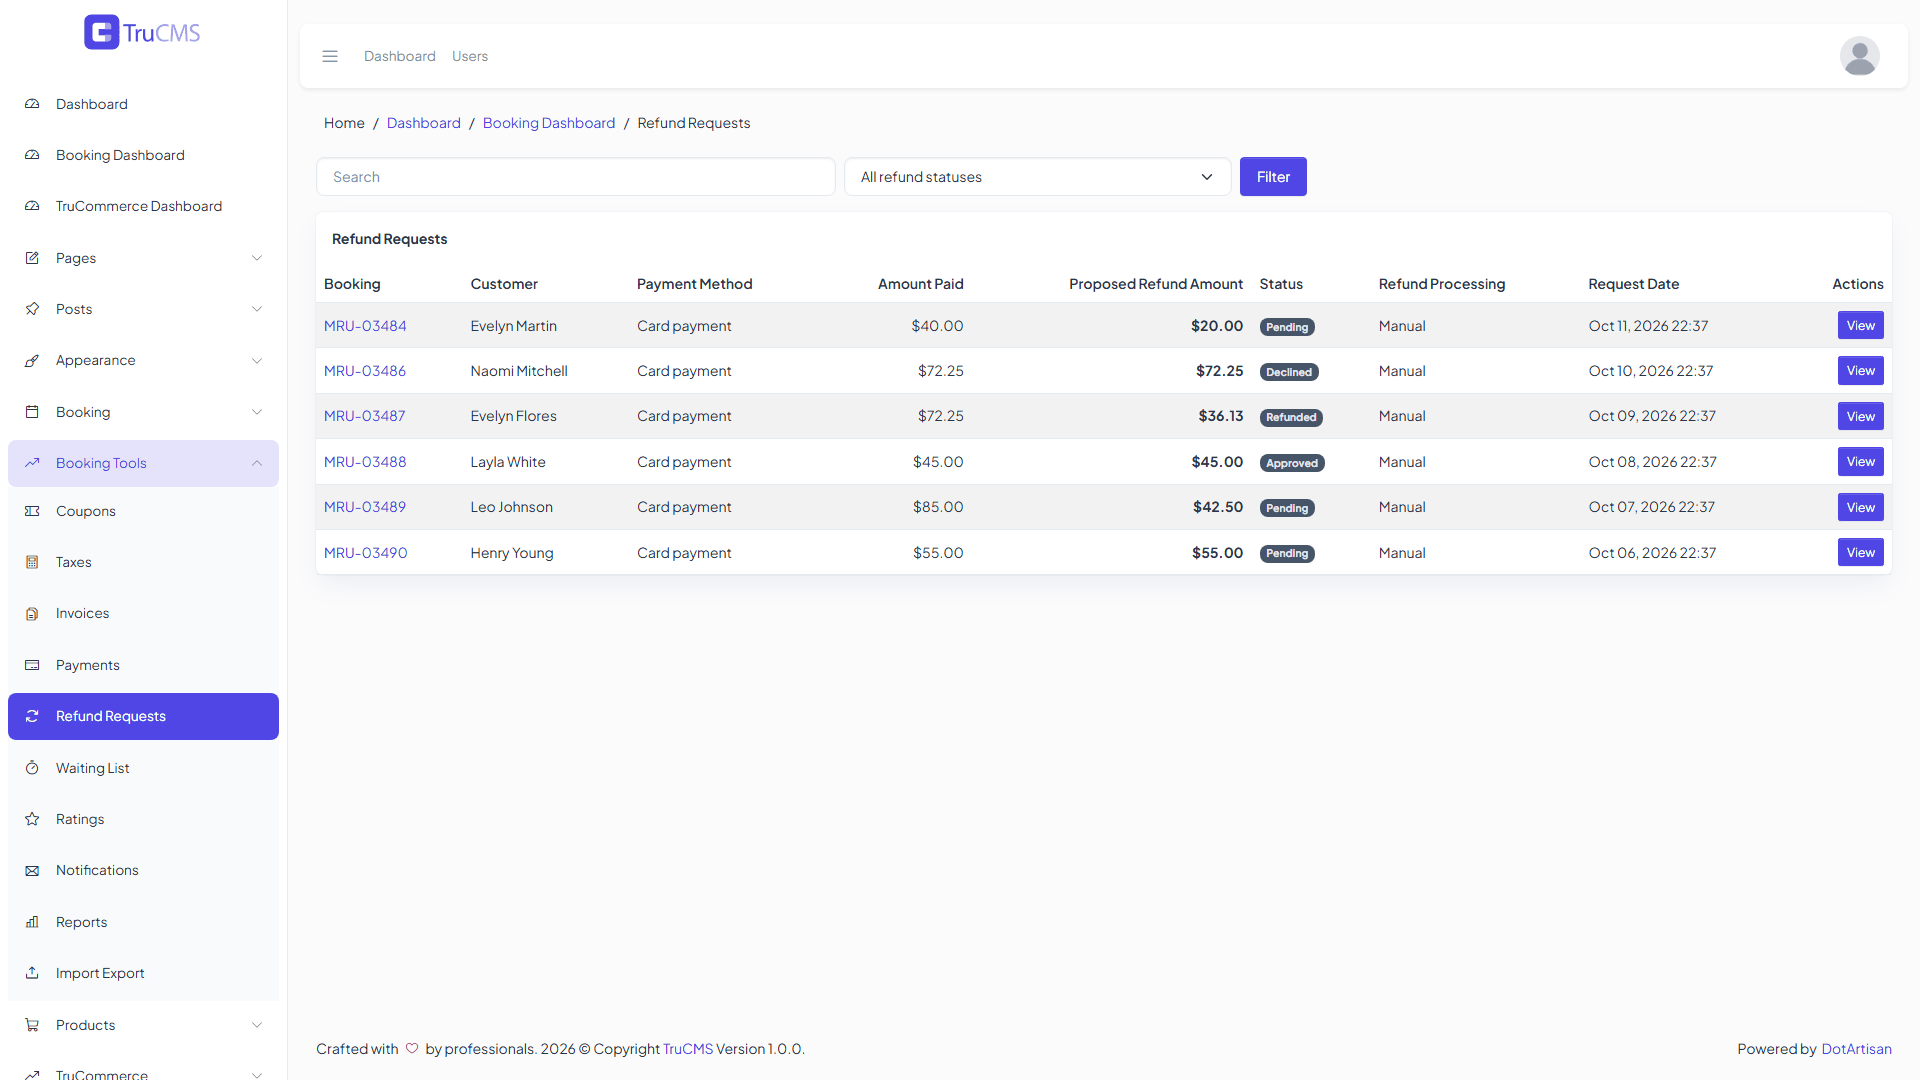The image size is (1920, 1080).
Task: Open the DotArtisan footer link
Action: [1856, 1049]
